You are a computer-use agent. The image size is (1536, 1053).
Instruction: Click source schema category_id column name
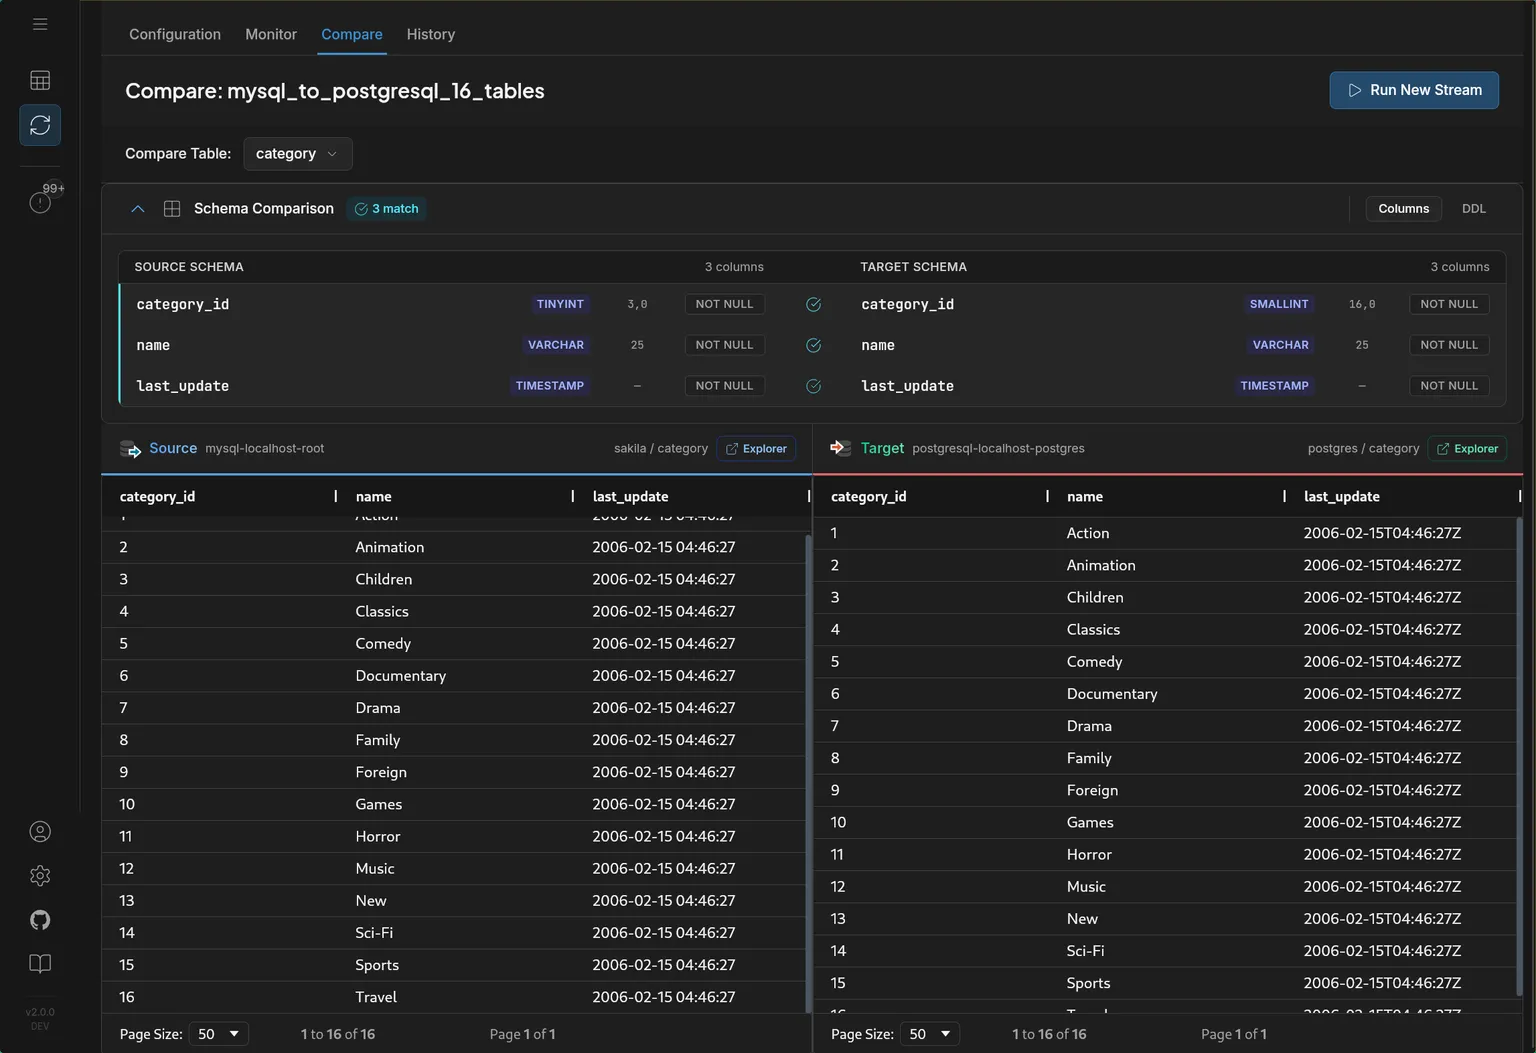pos(183,305)
